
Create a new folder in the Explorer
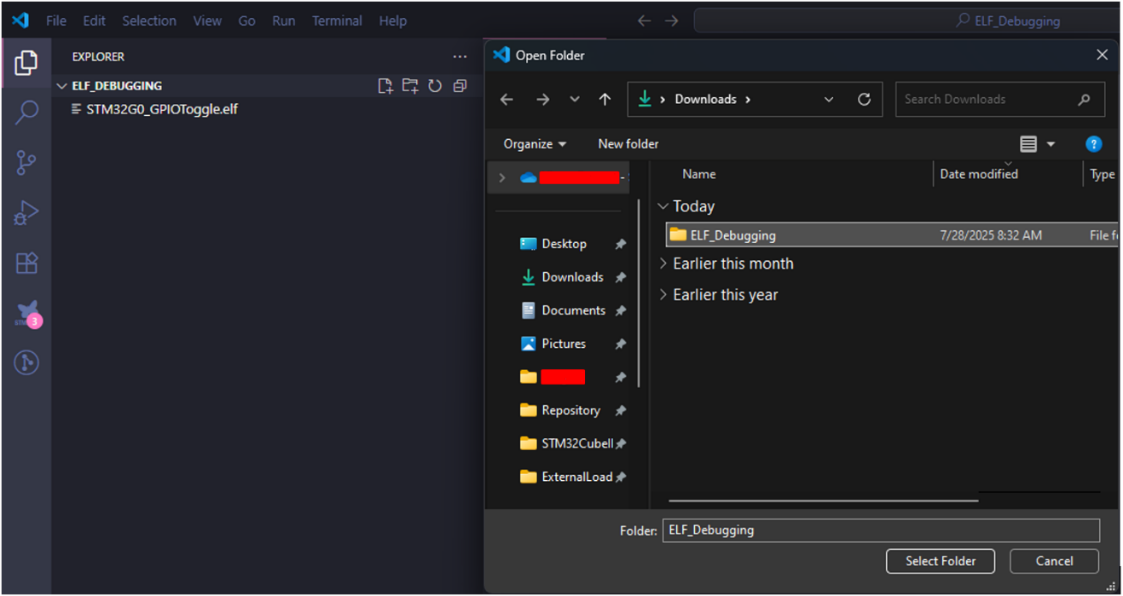tap(410, 86)
